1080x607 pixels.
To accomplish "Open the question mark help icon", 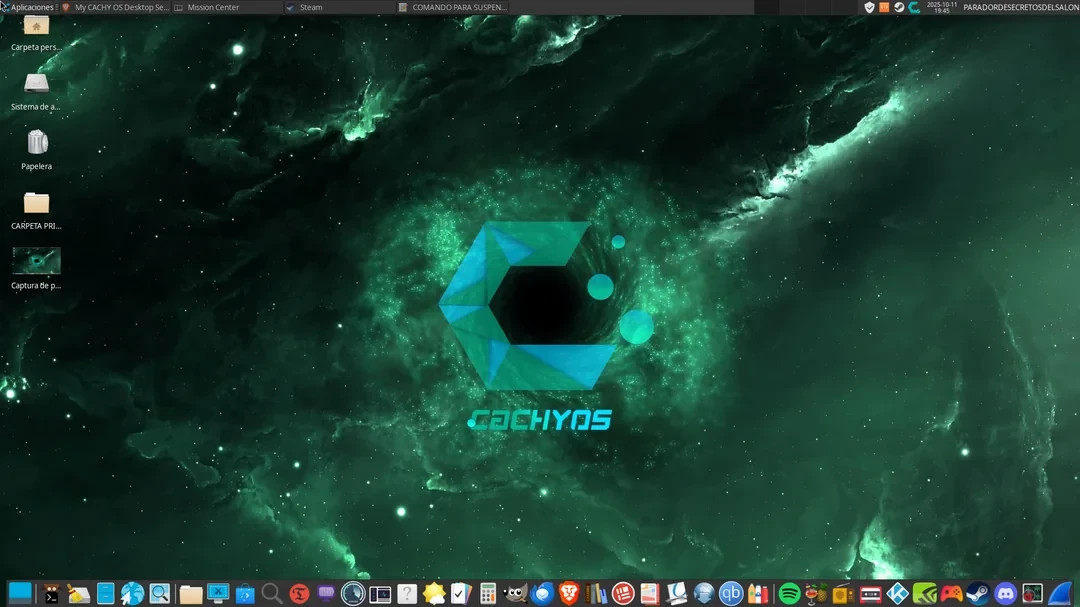I will coord(407,593).
